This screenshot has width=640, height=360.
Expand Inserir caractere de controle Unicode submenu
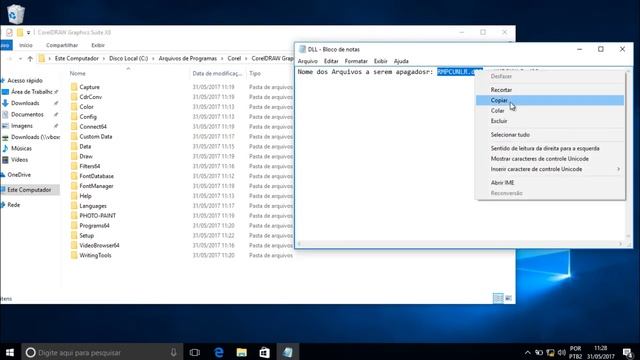tap(550, 169)
